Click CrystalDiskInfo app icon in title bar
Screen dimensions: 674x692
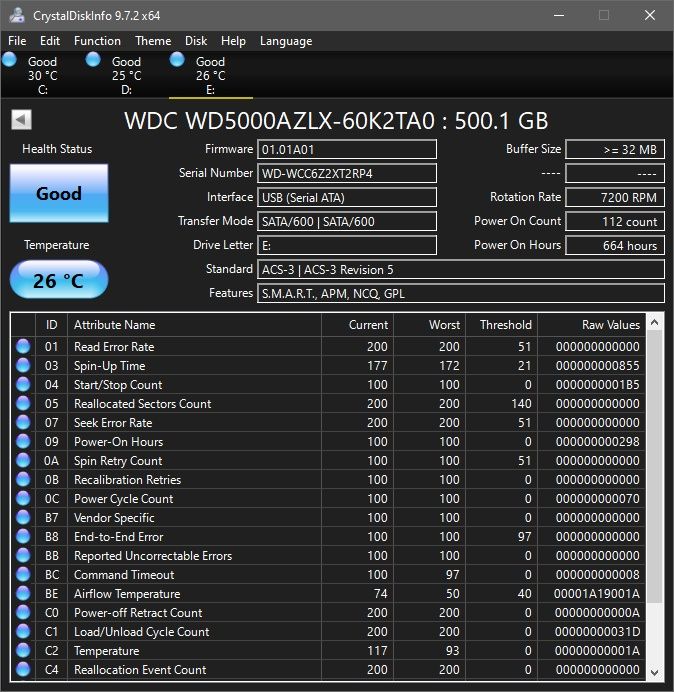click(15, 16)
